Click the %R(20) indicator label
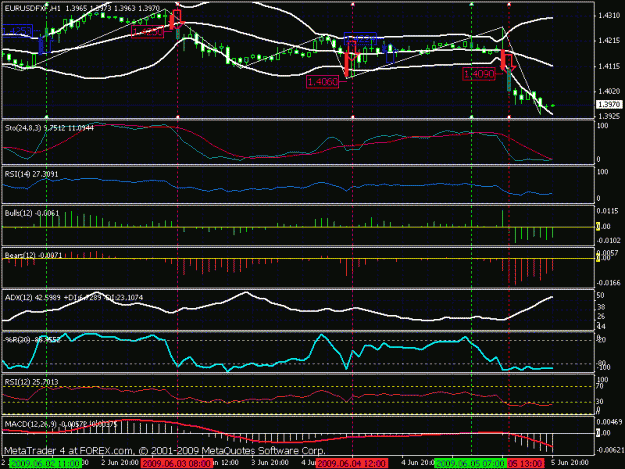The height and width of the screenshot is (469, 625). (32, 339)
